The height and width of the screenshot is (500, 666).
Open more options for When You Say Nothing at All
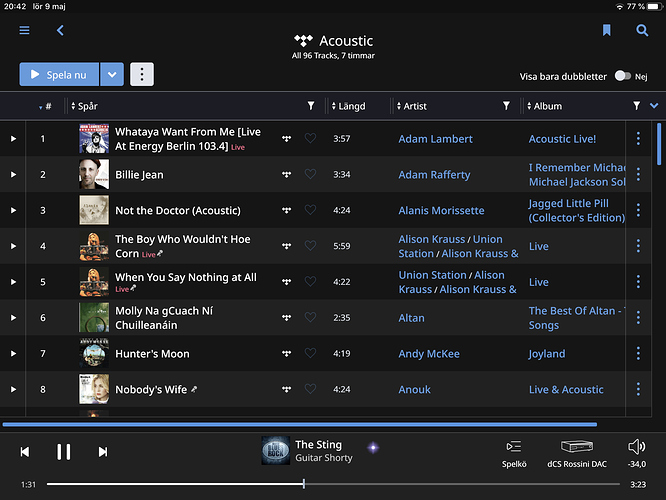[638, 282]
